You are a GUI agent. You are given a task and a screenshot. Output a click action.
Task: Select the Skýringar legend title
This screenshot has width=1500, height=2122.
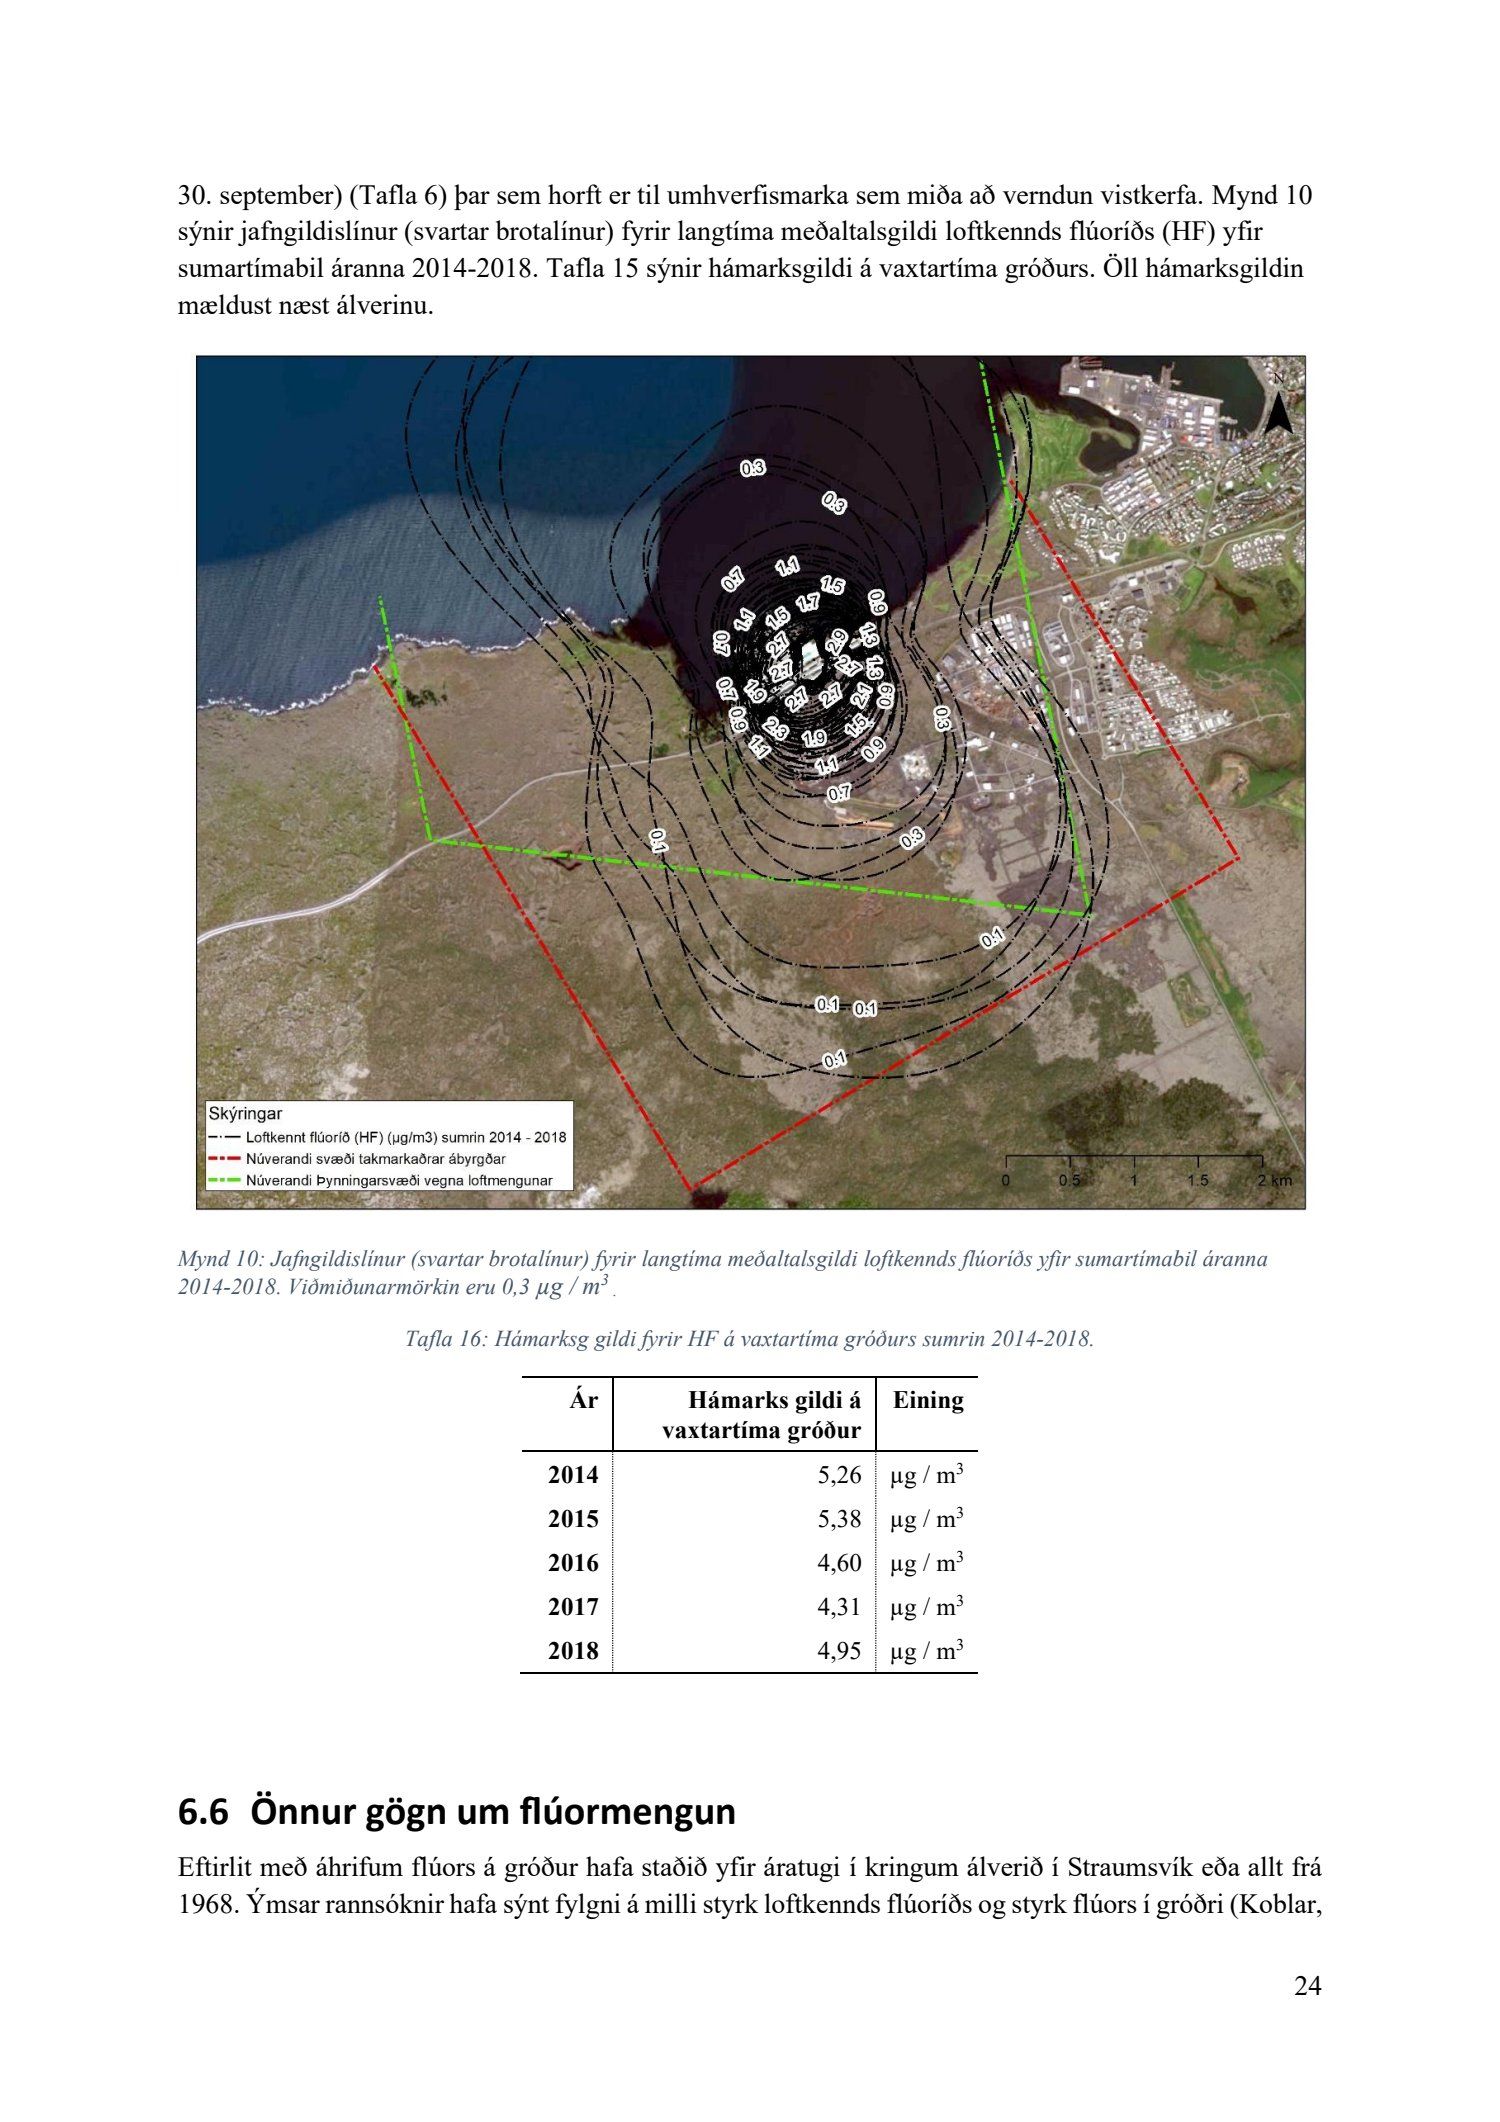[245, 1114]
